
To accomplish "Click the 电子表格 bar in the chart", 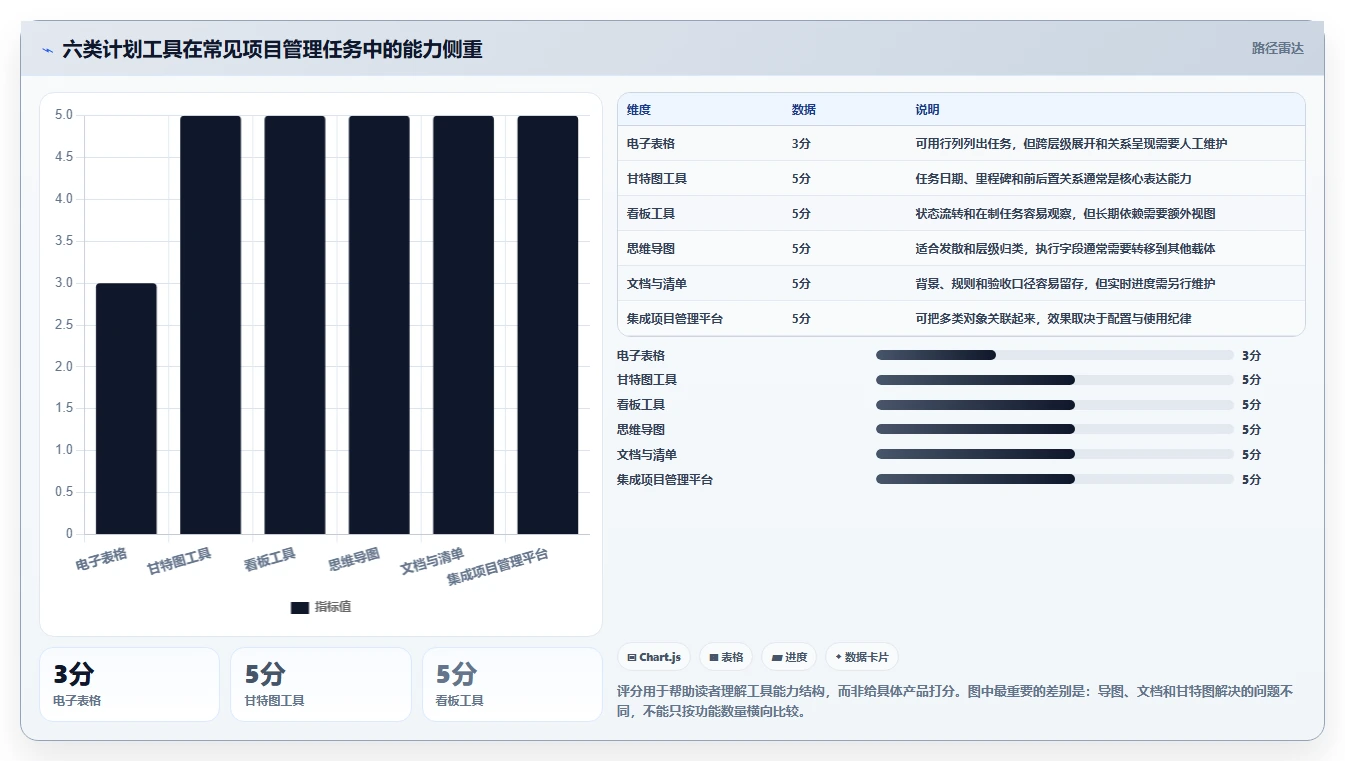I will pos(126,409).
